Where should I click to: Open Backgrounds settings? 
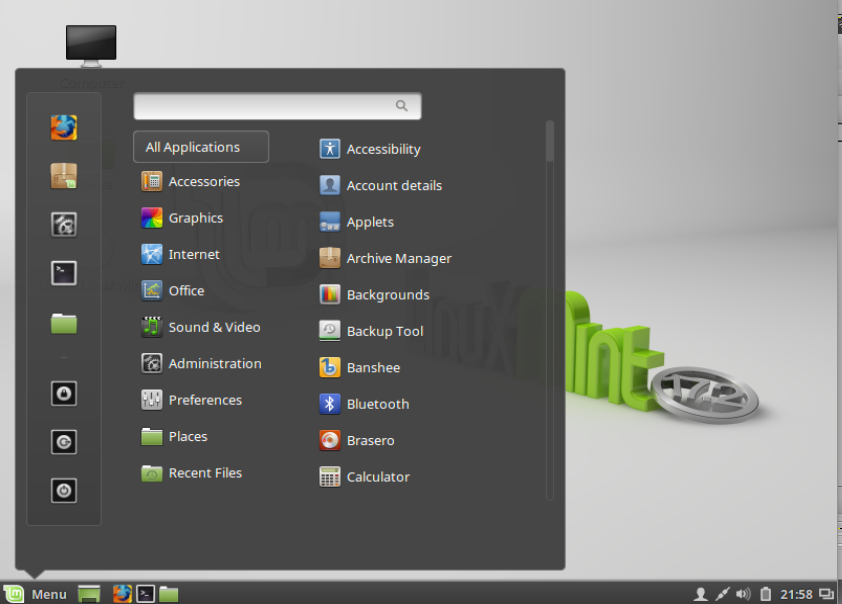tap(374, 295)
